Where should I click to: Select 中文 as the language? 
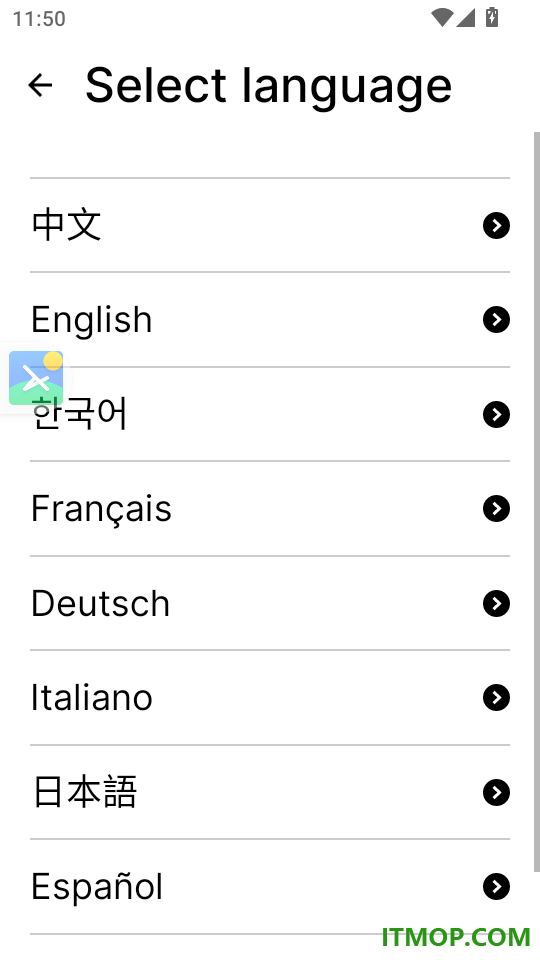[270, 225]
